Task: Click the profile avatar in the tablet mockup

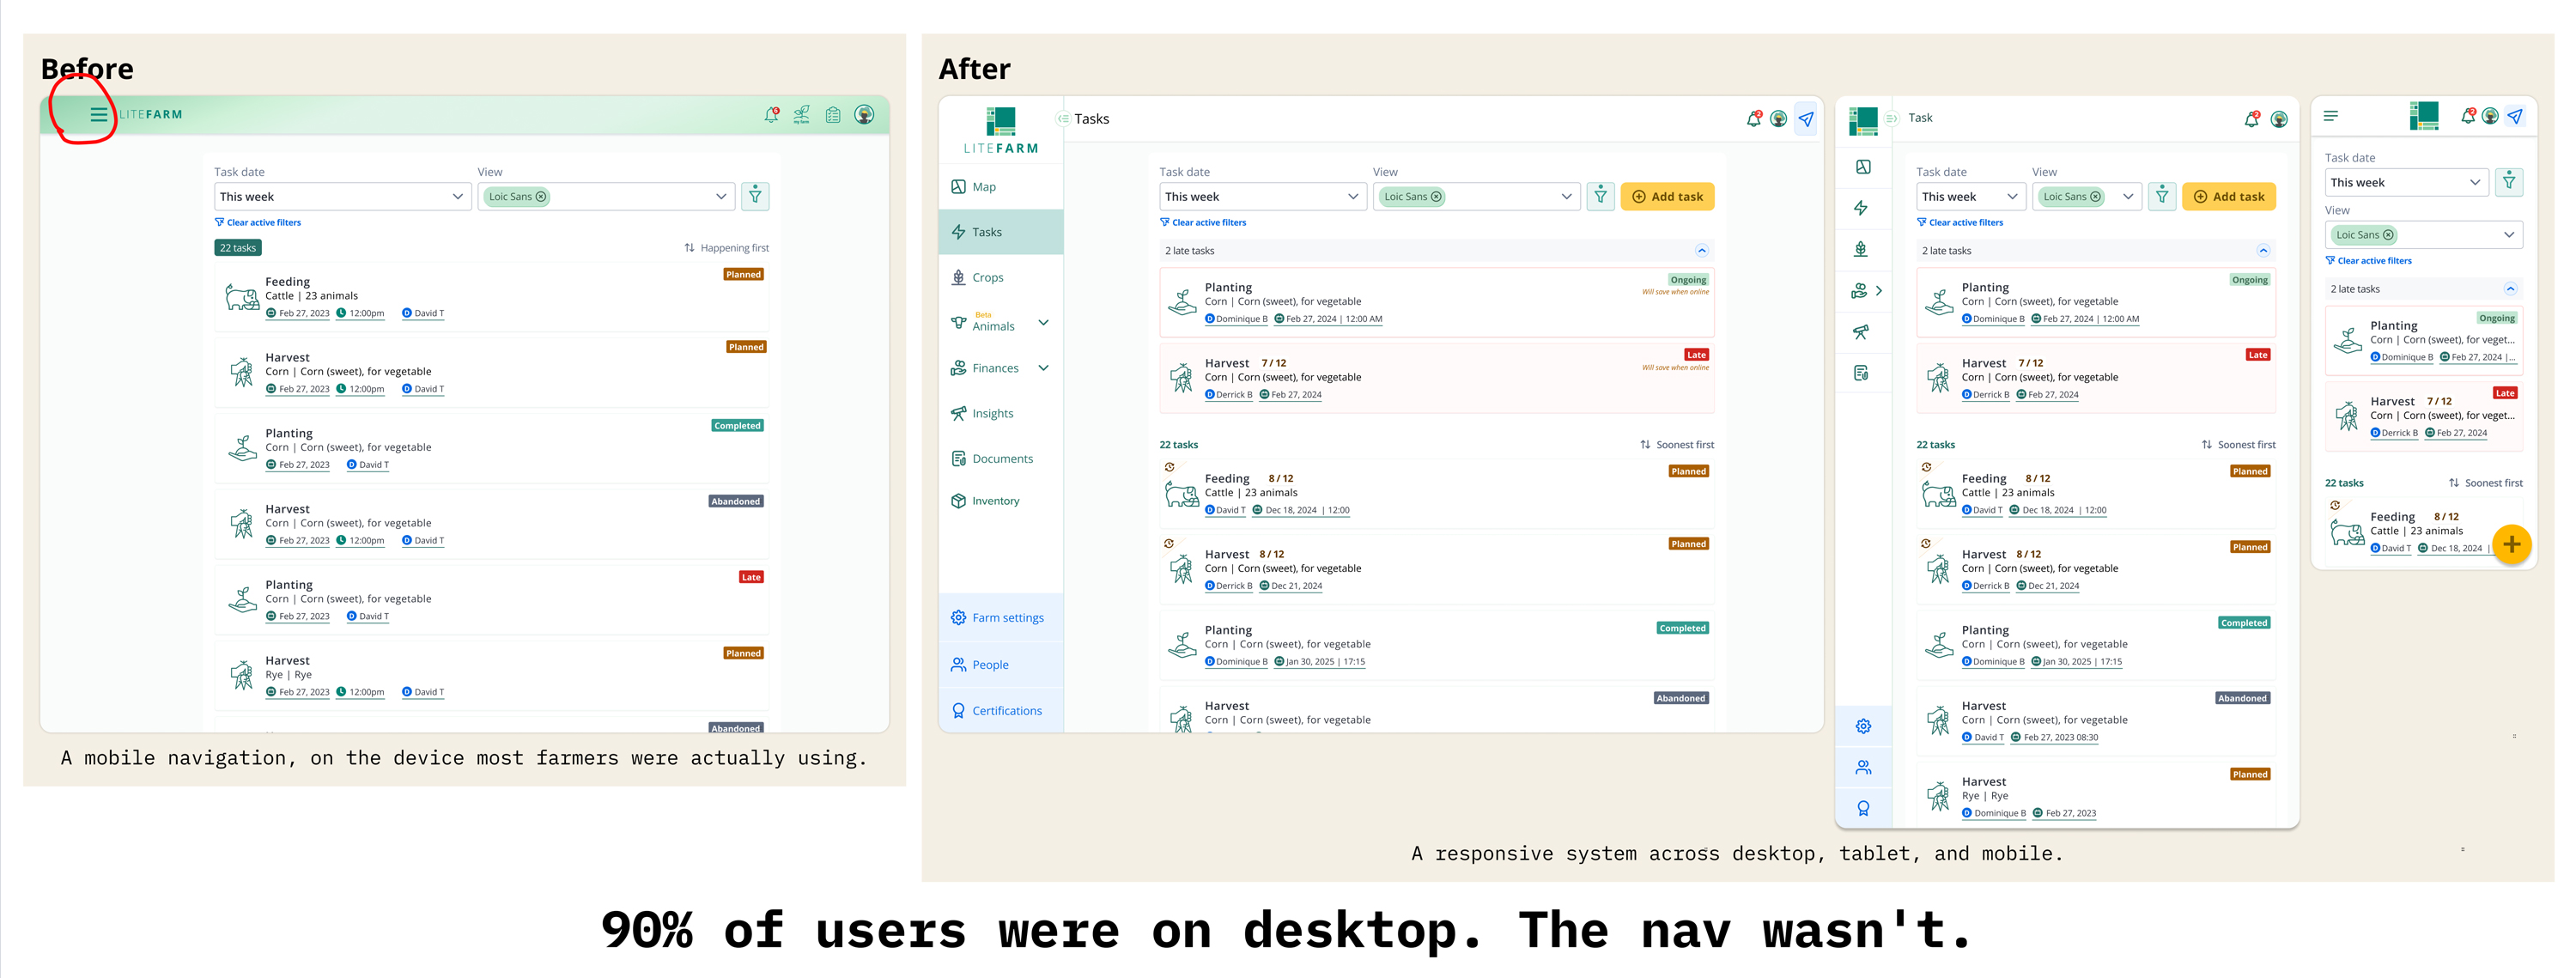Action: pyautogui.click(x=2279, y=119)
